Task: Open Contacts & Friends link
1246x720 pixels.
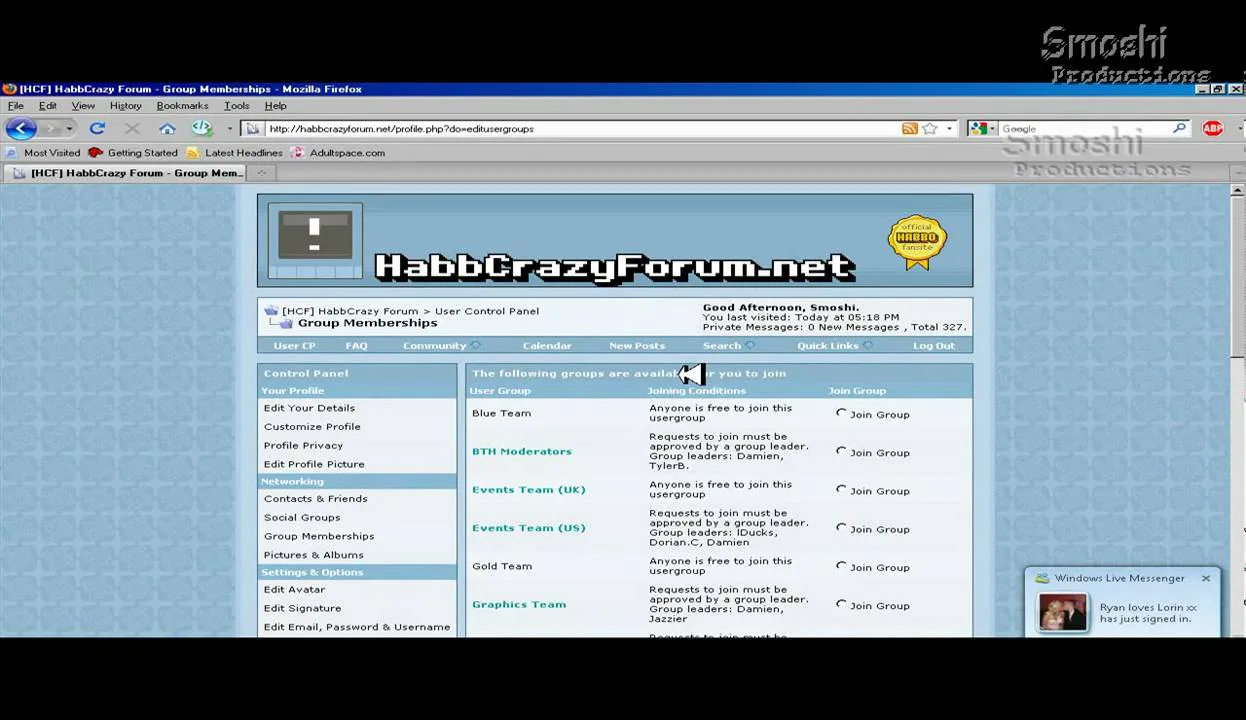Action: coord(315,499)
